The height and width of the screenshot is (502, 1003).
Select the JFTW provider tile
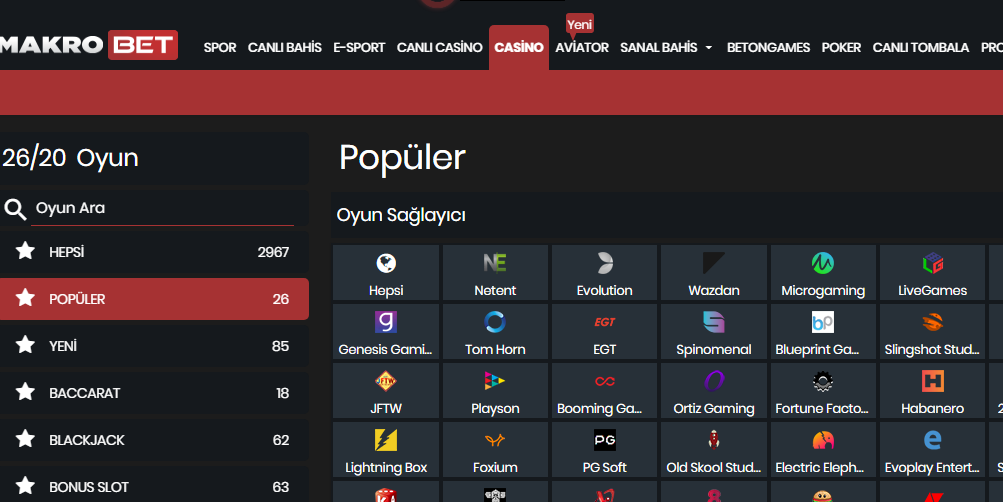386,391
